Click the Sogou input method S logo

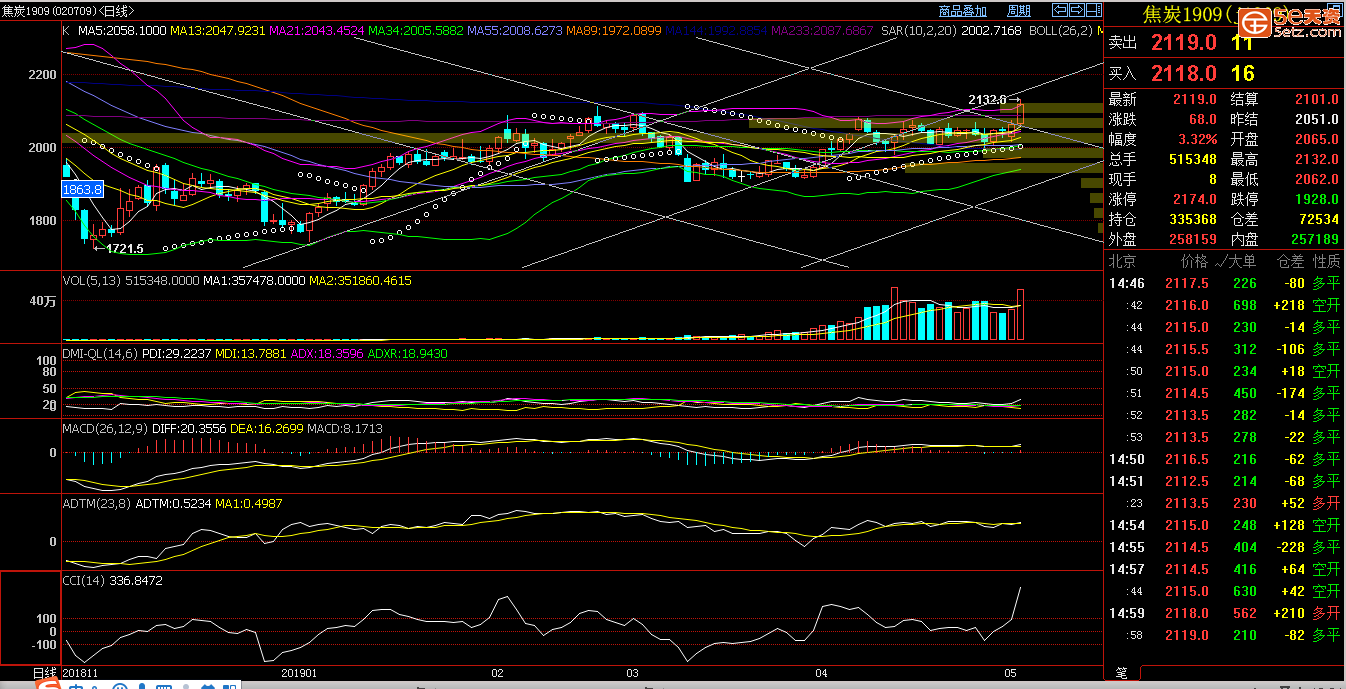(x=48, y=685)
